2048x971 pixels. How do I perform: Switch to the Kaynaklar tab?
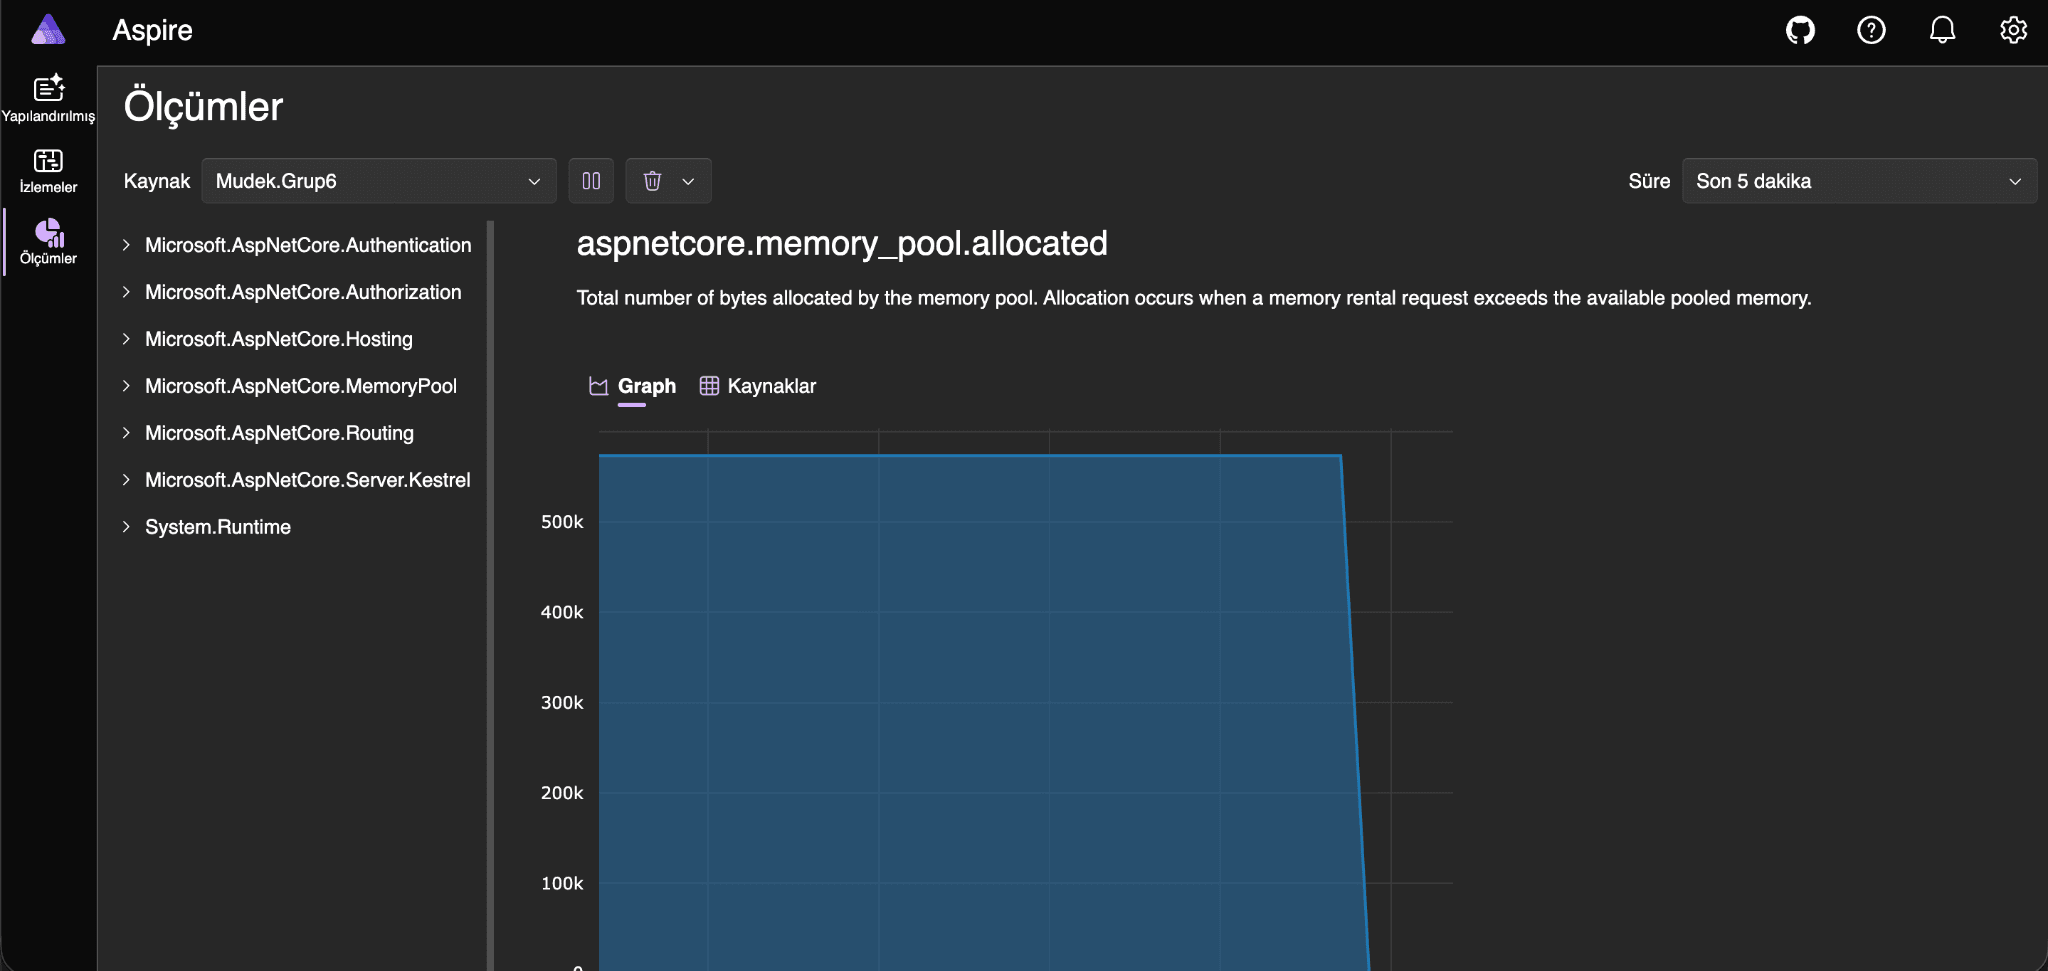coord(758,386)
